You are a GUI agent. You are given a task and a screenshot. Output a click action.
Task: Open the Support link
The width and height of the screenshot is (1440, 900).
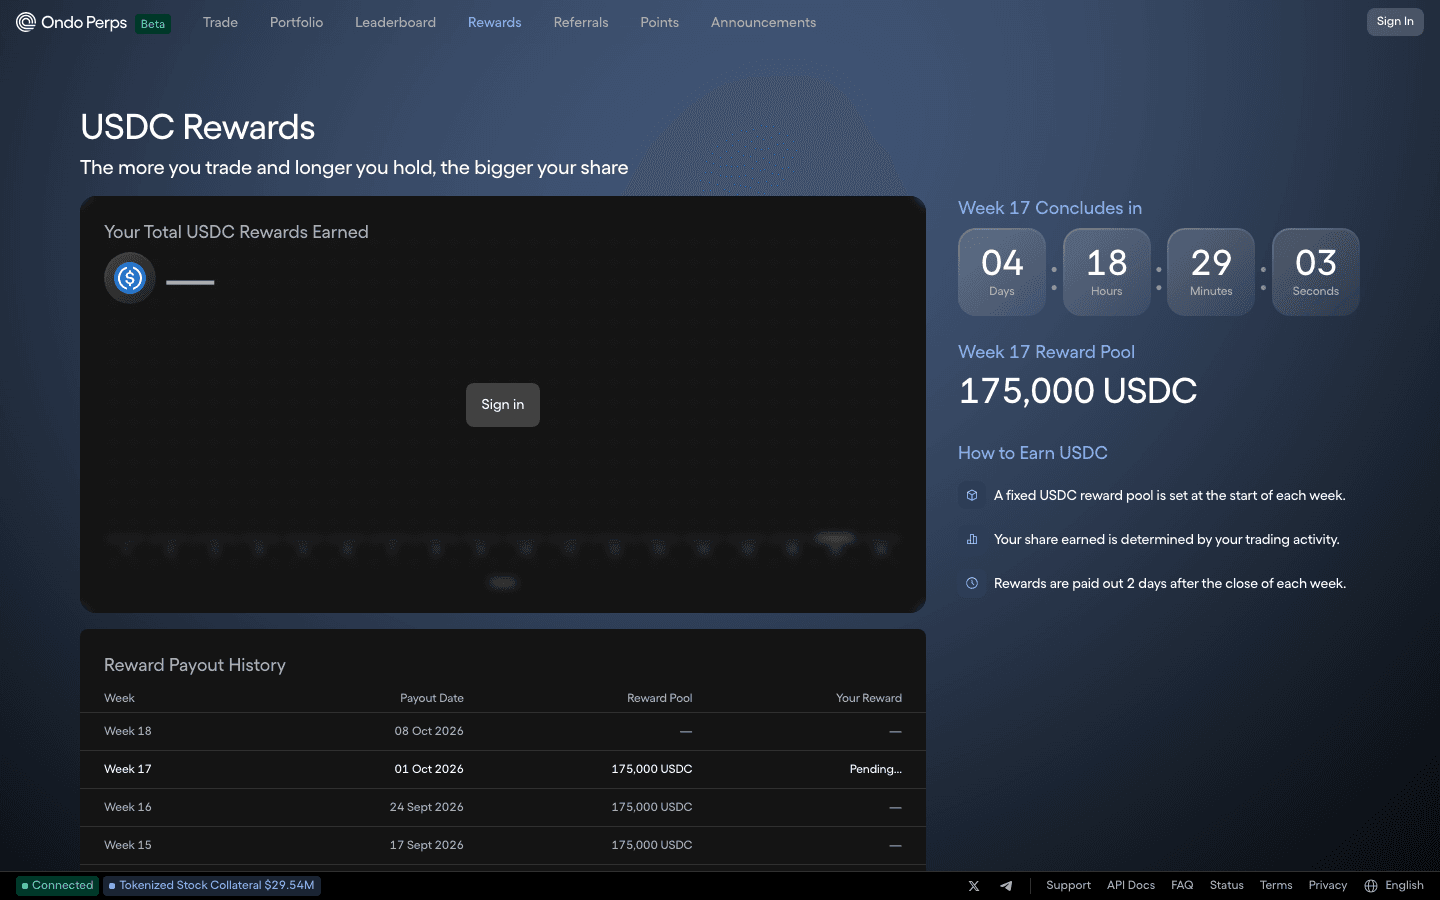click(x=1068, y=886)
